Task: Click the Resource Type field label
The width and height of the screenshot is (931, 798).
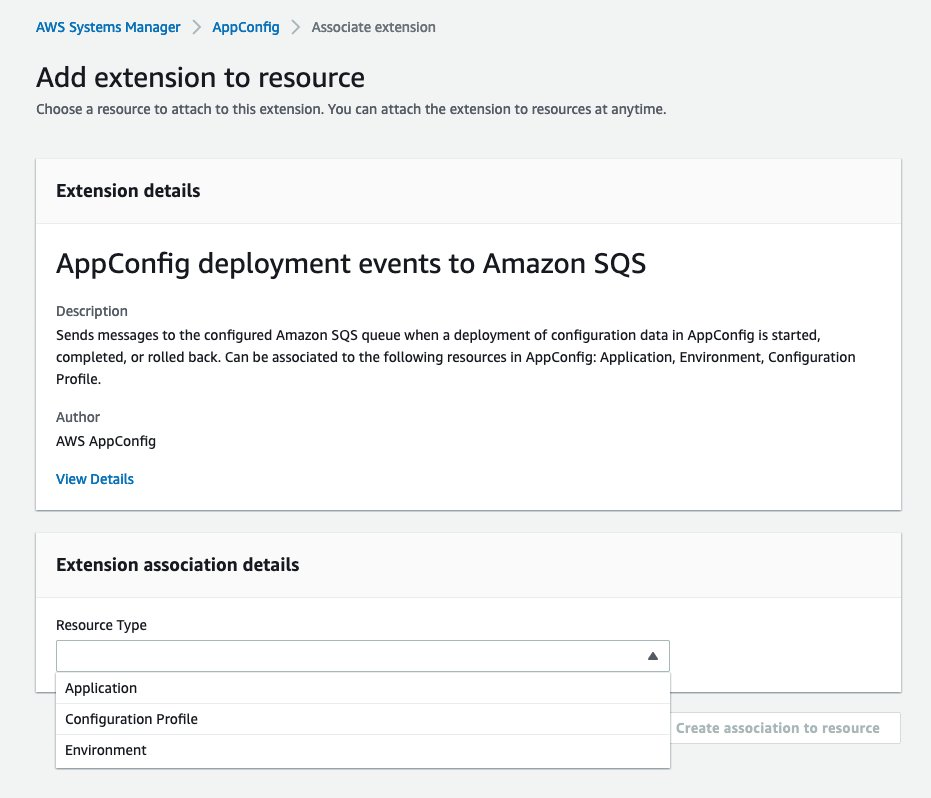Action: (101, 625)
